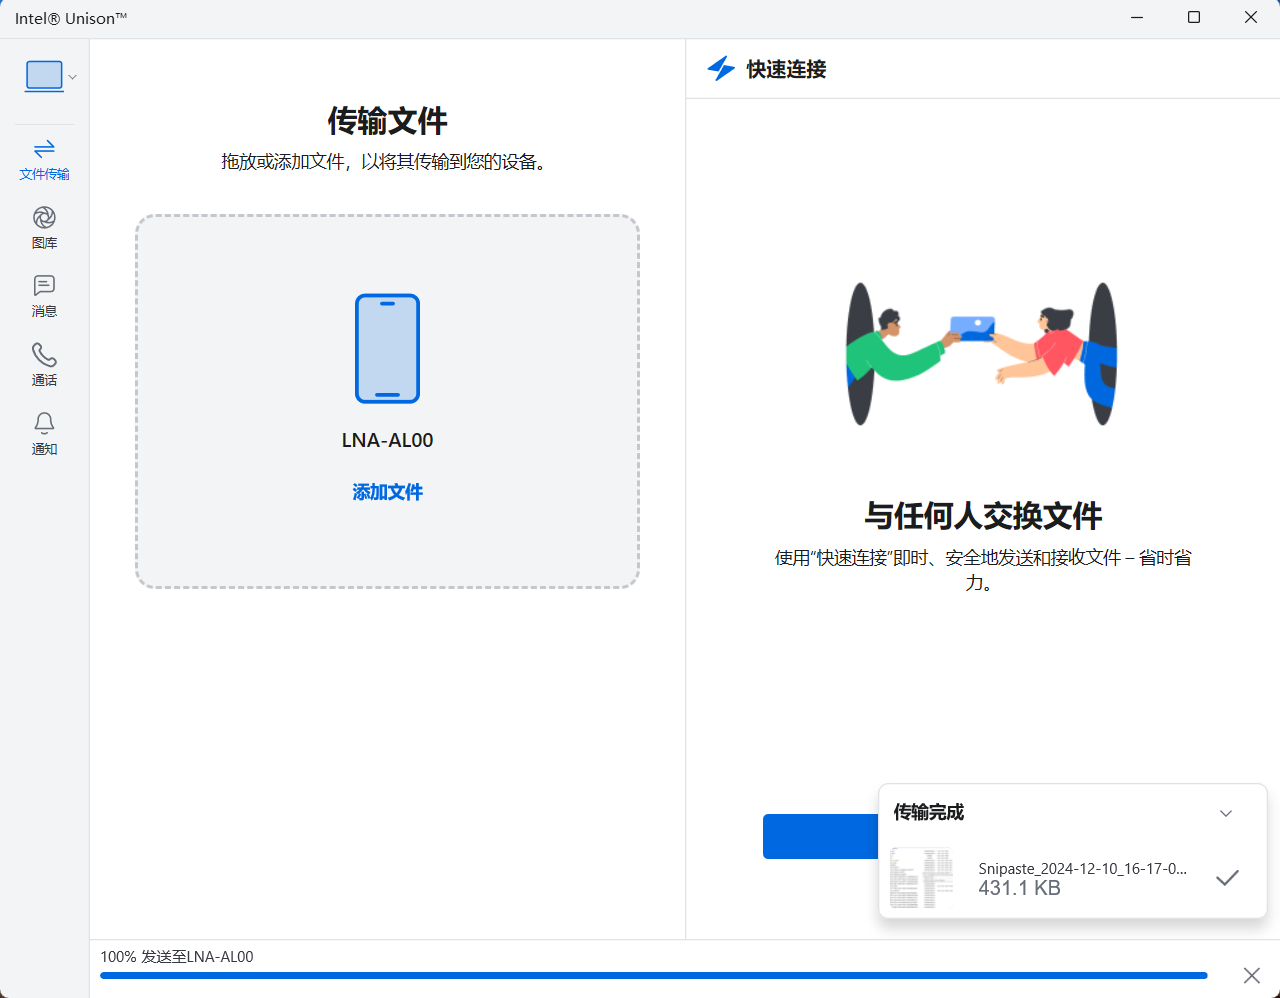Maximize the Intel Unison window
Viewport: 1280px width, 998px height.
point(1194,18)
